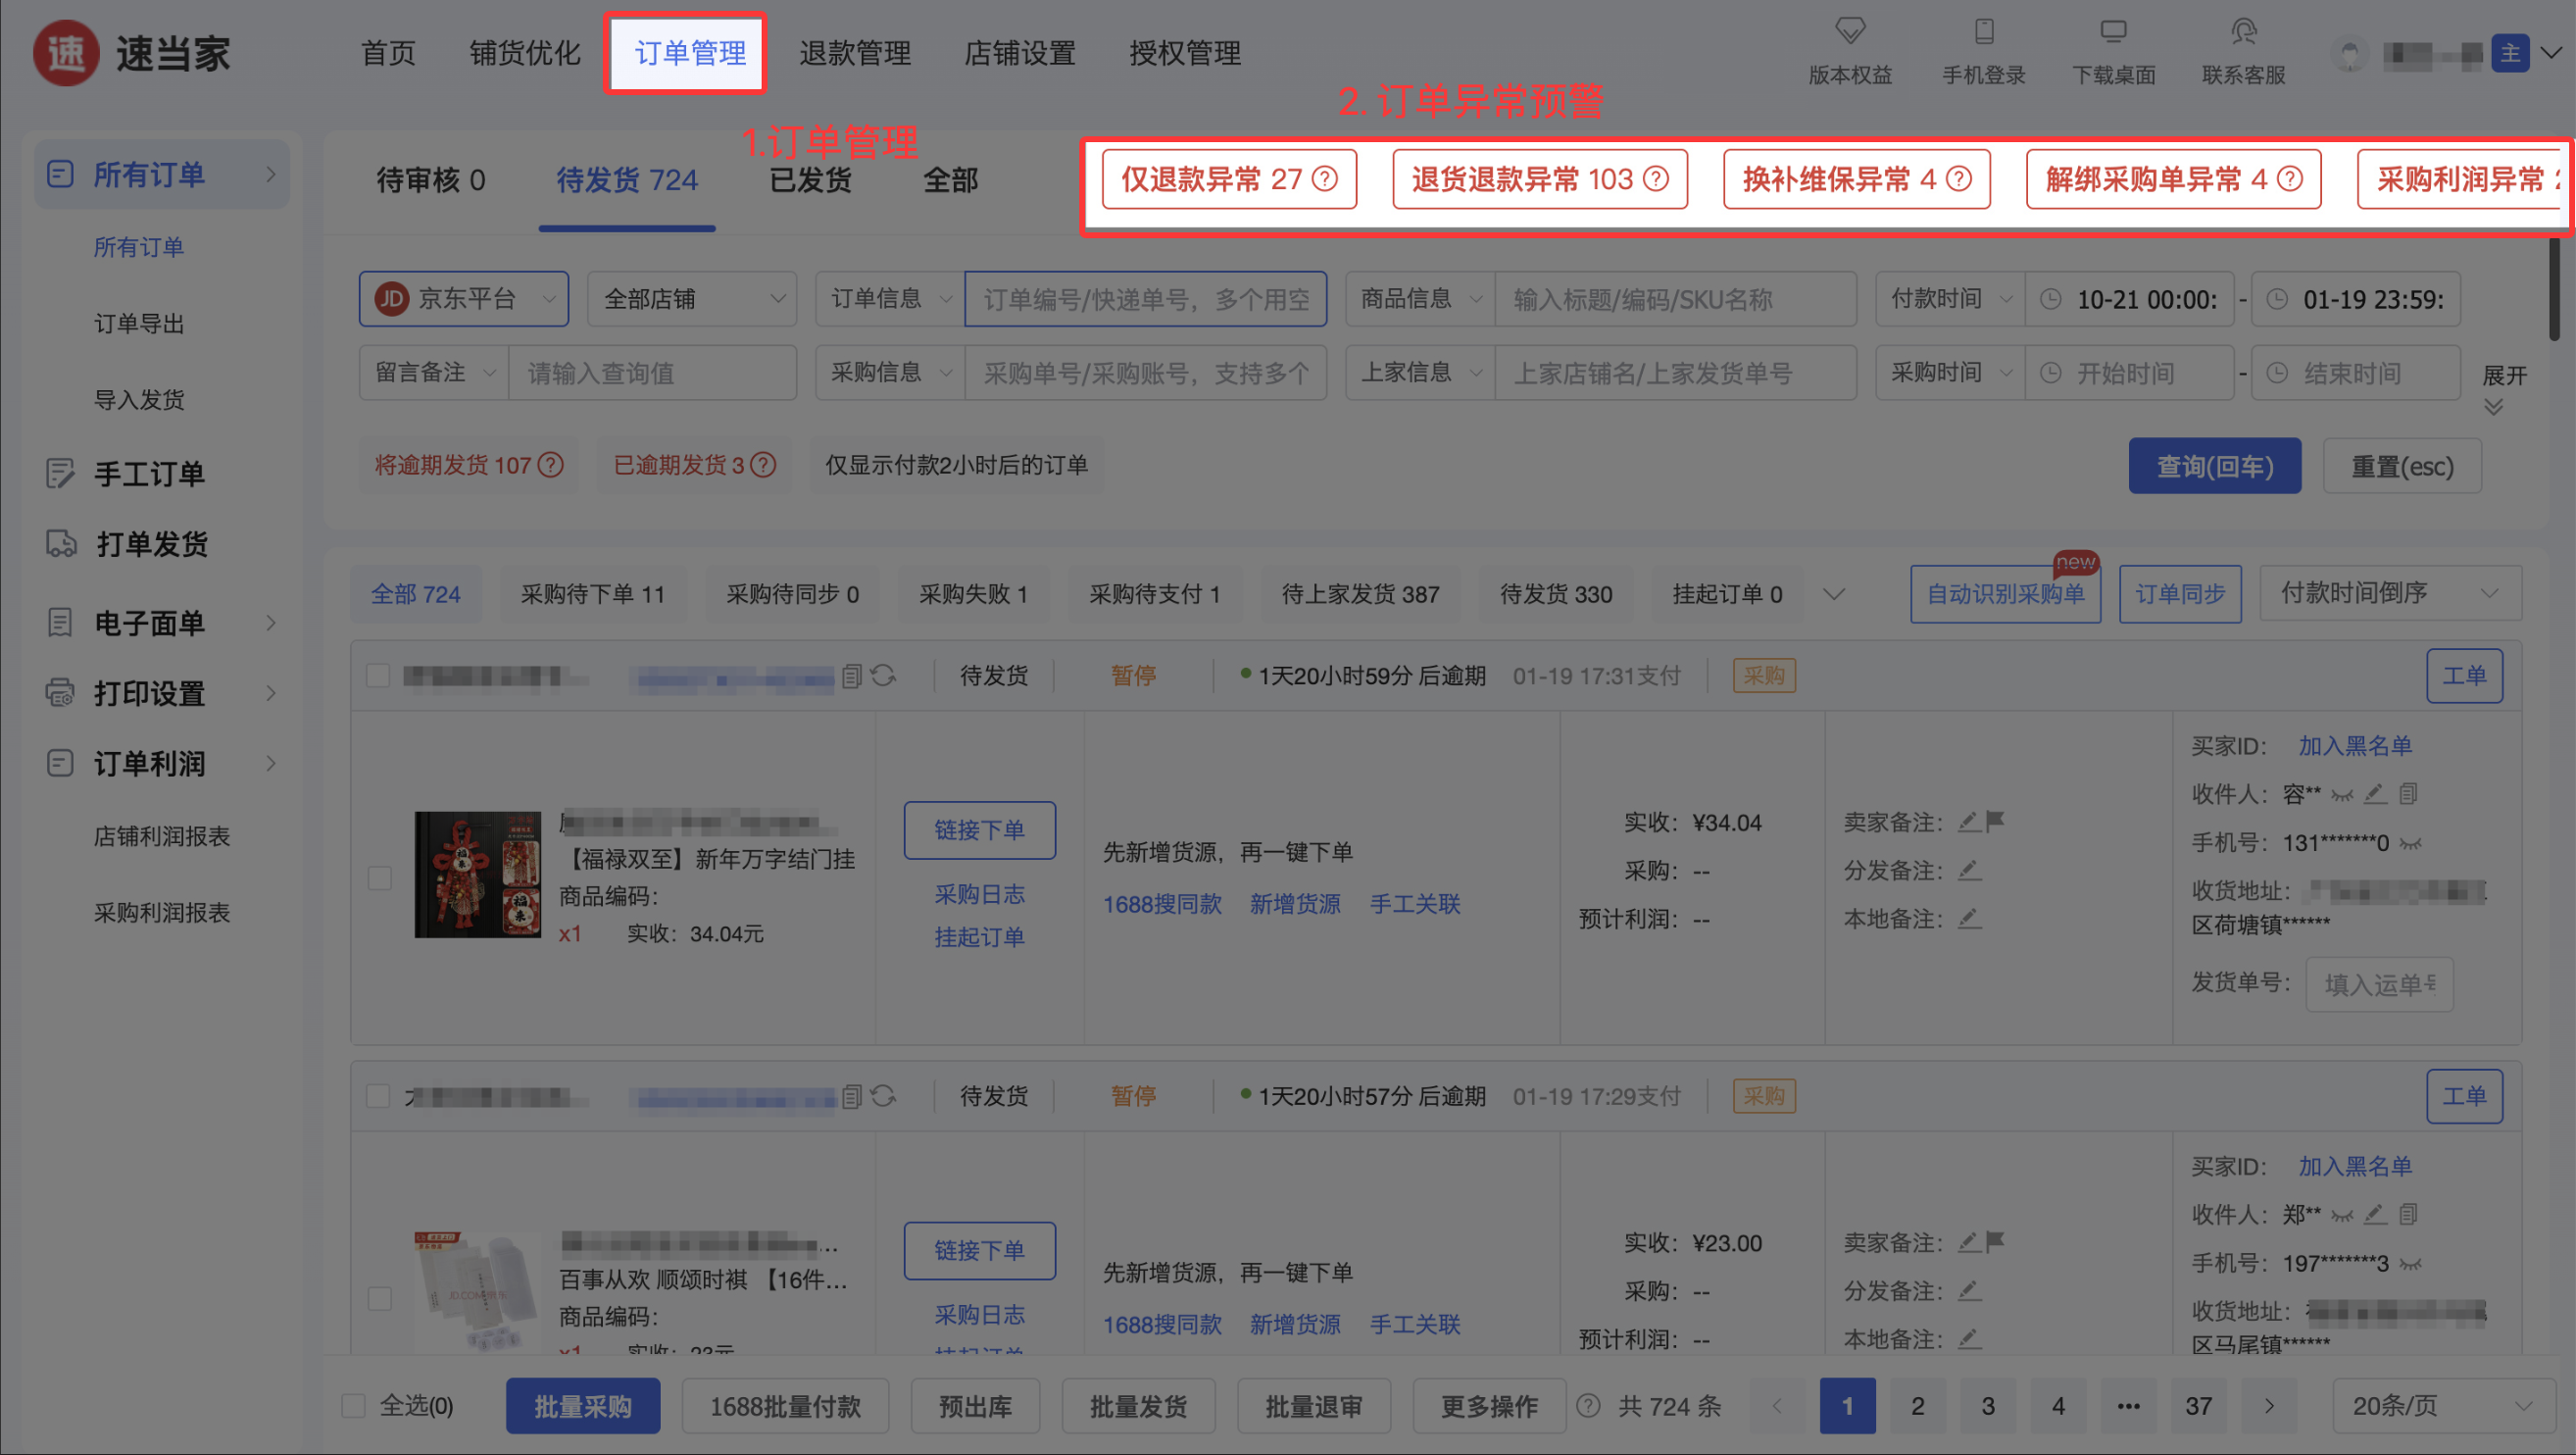The height and width of the screenshot is (1455, 2576).
Task: Click the 查询(回车) button
Action: pos(2214,466)
